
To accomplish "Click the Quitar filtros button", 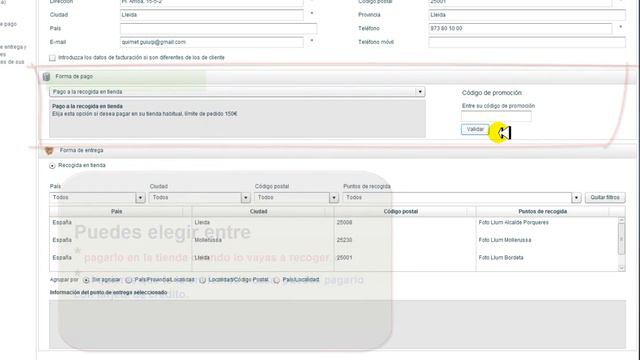I will click(605, 198).
